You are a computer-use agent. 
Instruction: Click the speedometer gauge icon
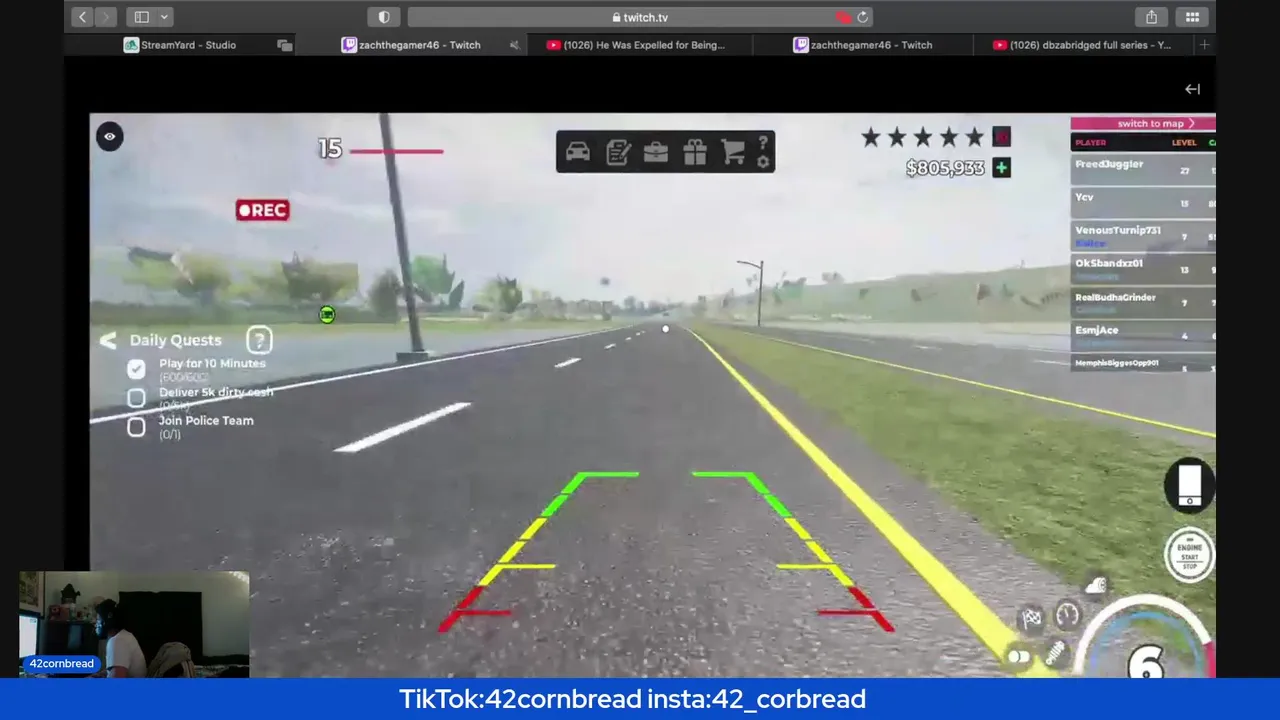pyautogui.click(x=1068, y=614)
